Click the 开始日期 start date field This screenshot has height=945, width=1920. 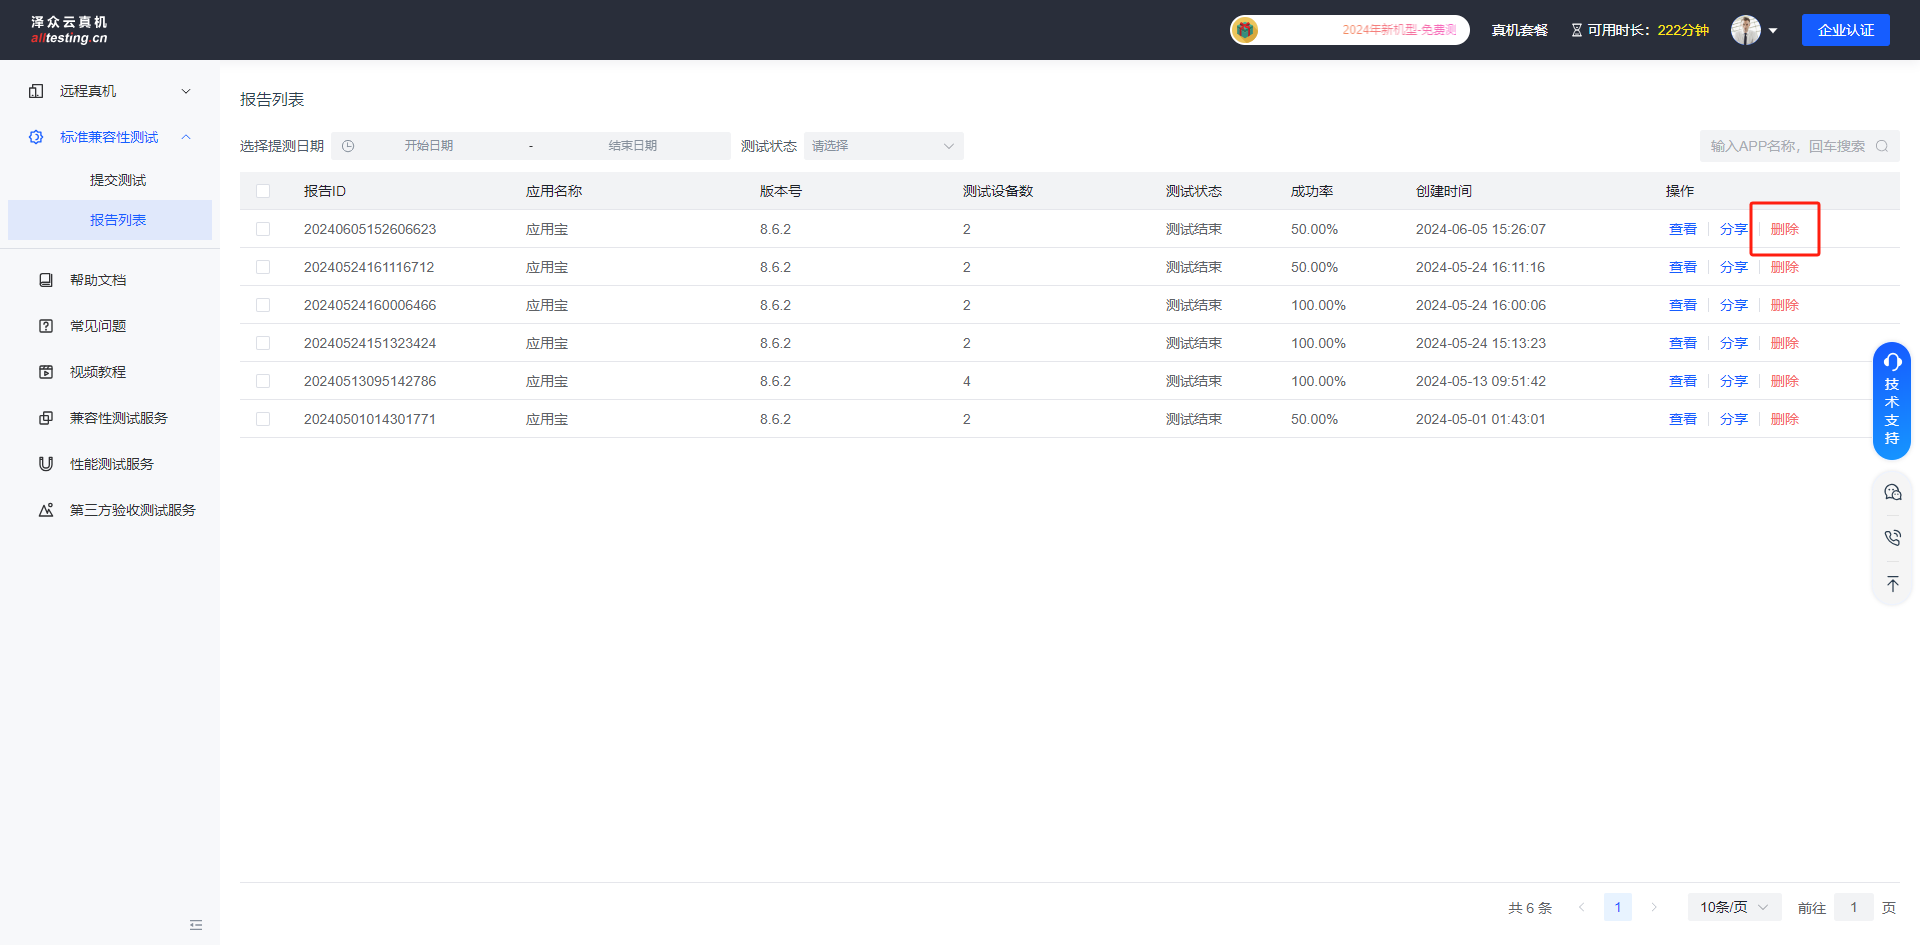[x=429, y=146]
